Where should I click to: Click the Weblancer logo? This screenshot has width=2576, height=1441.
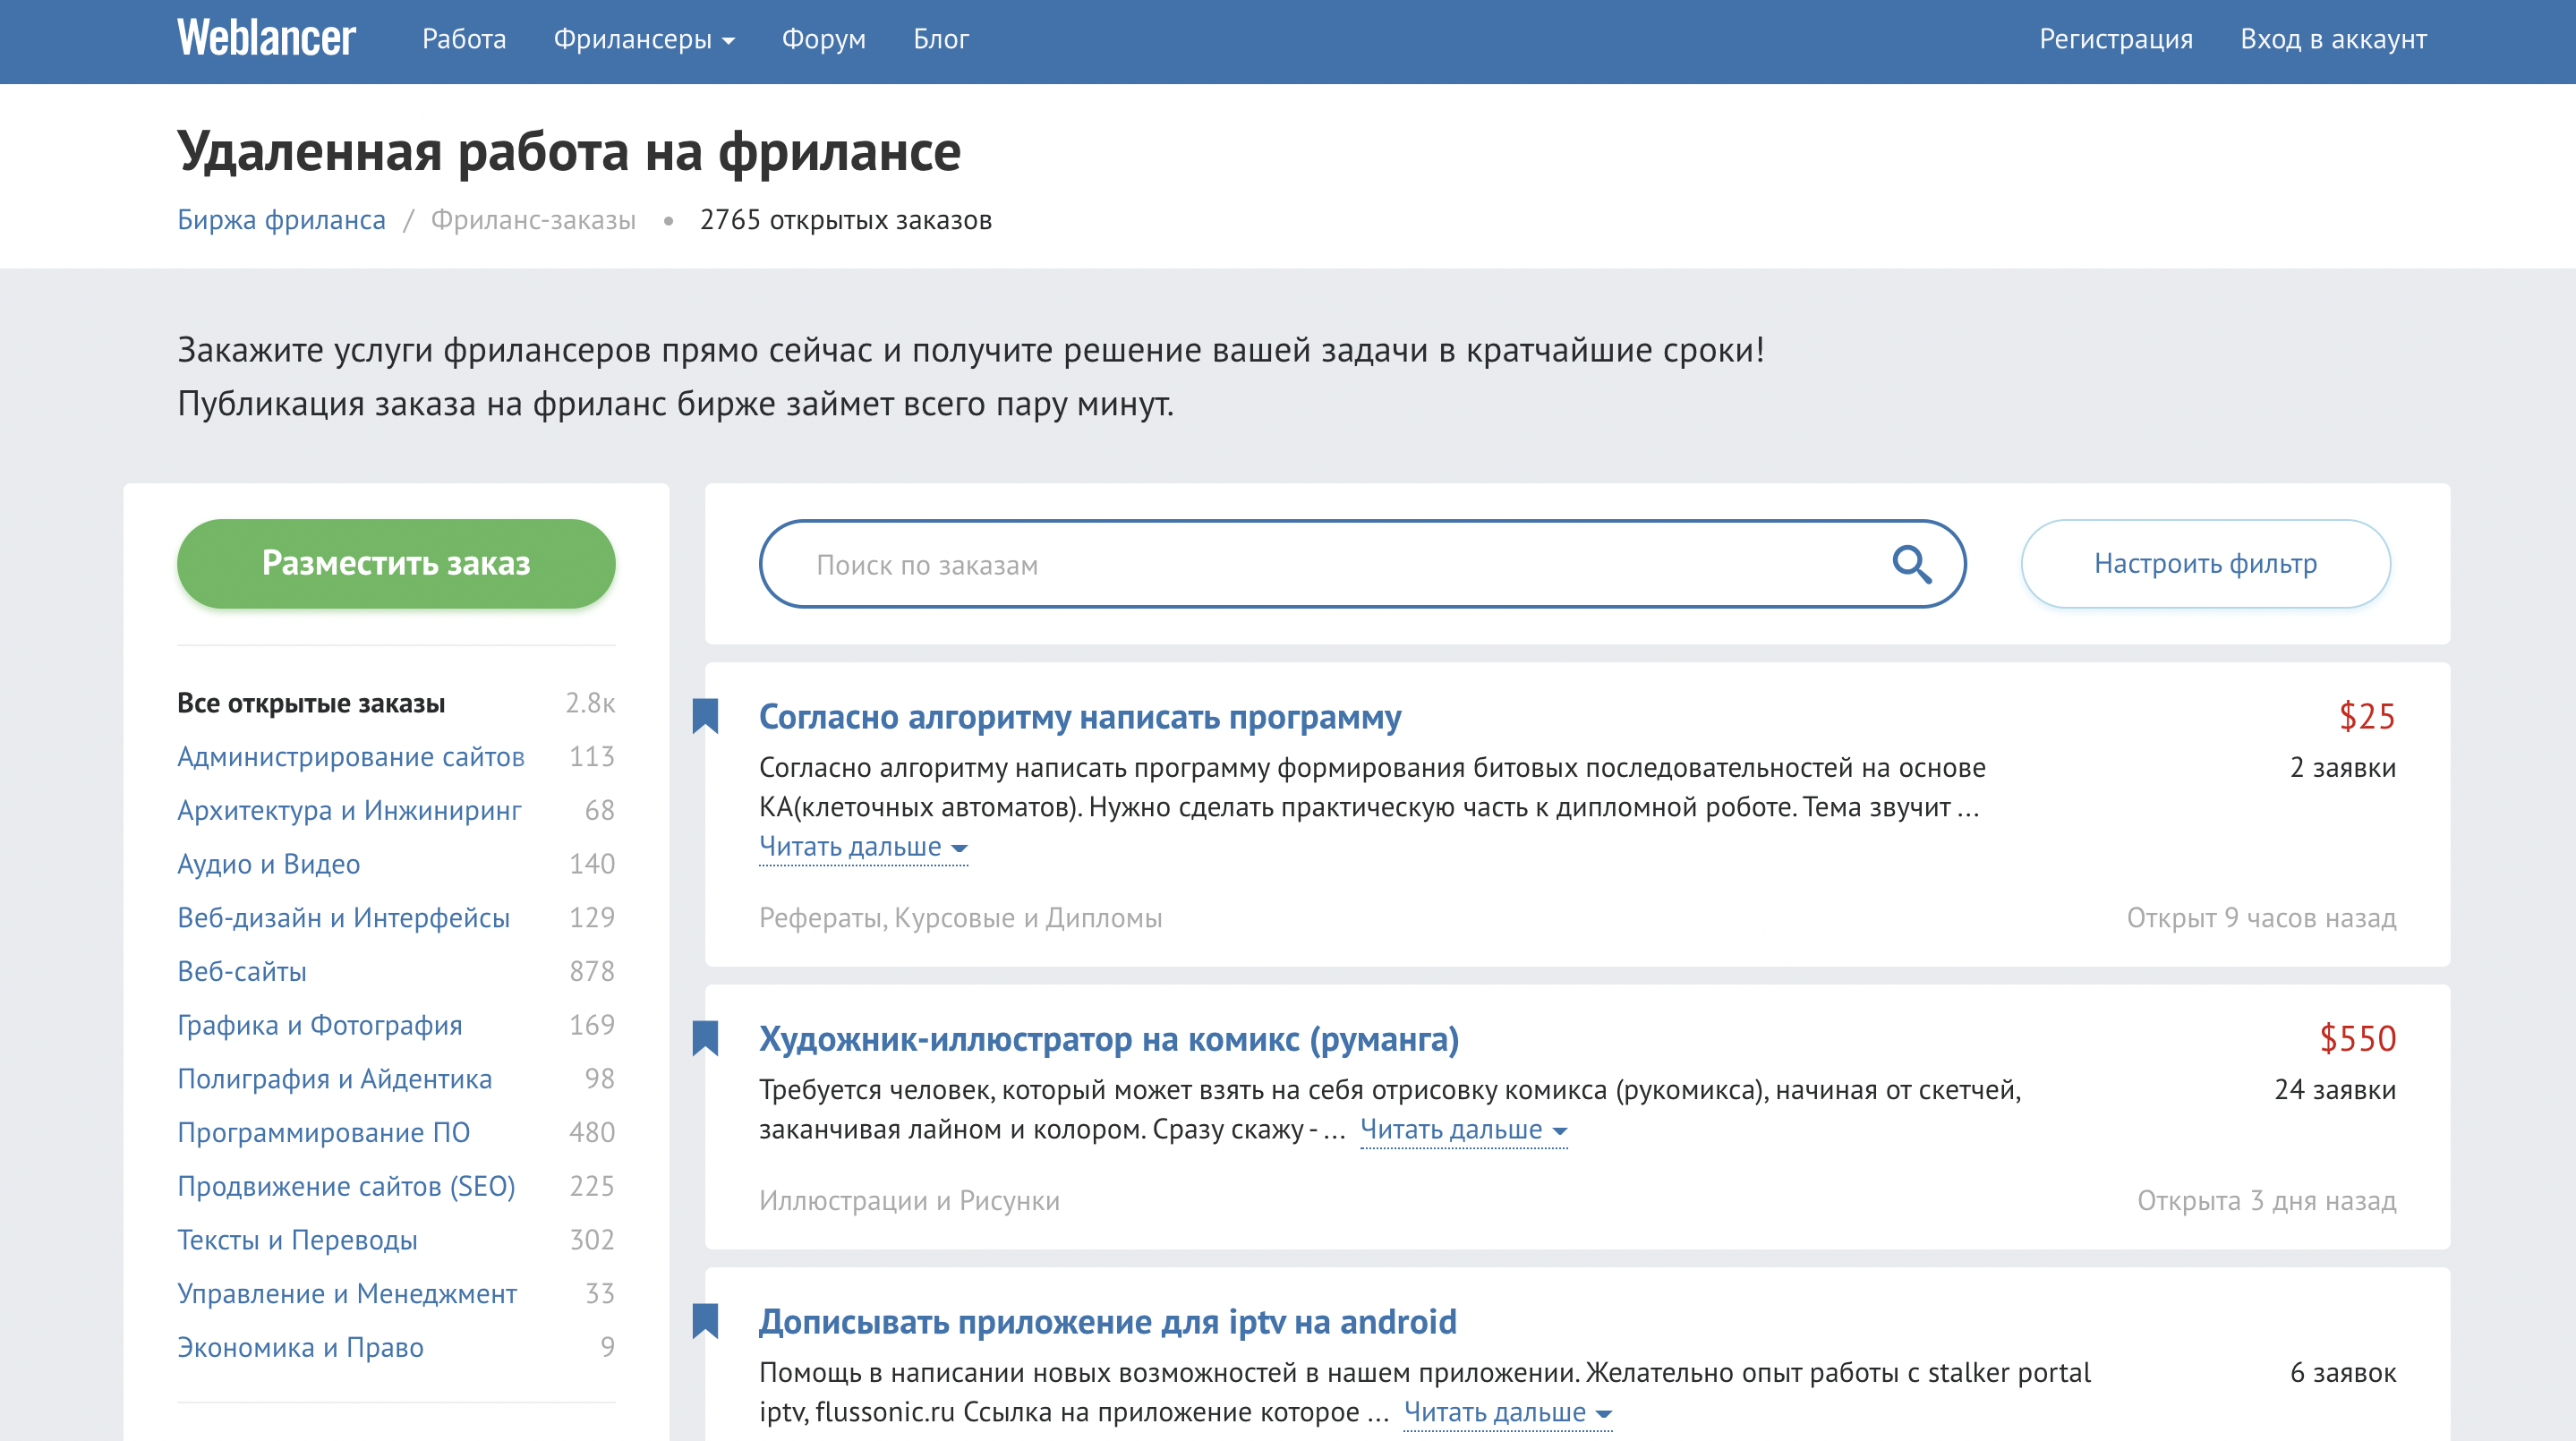coord(266,39)
